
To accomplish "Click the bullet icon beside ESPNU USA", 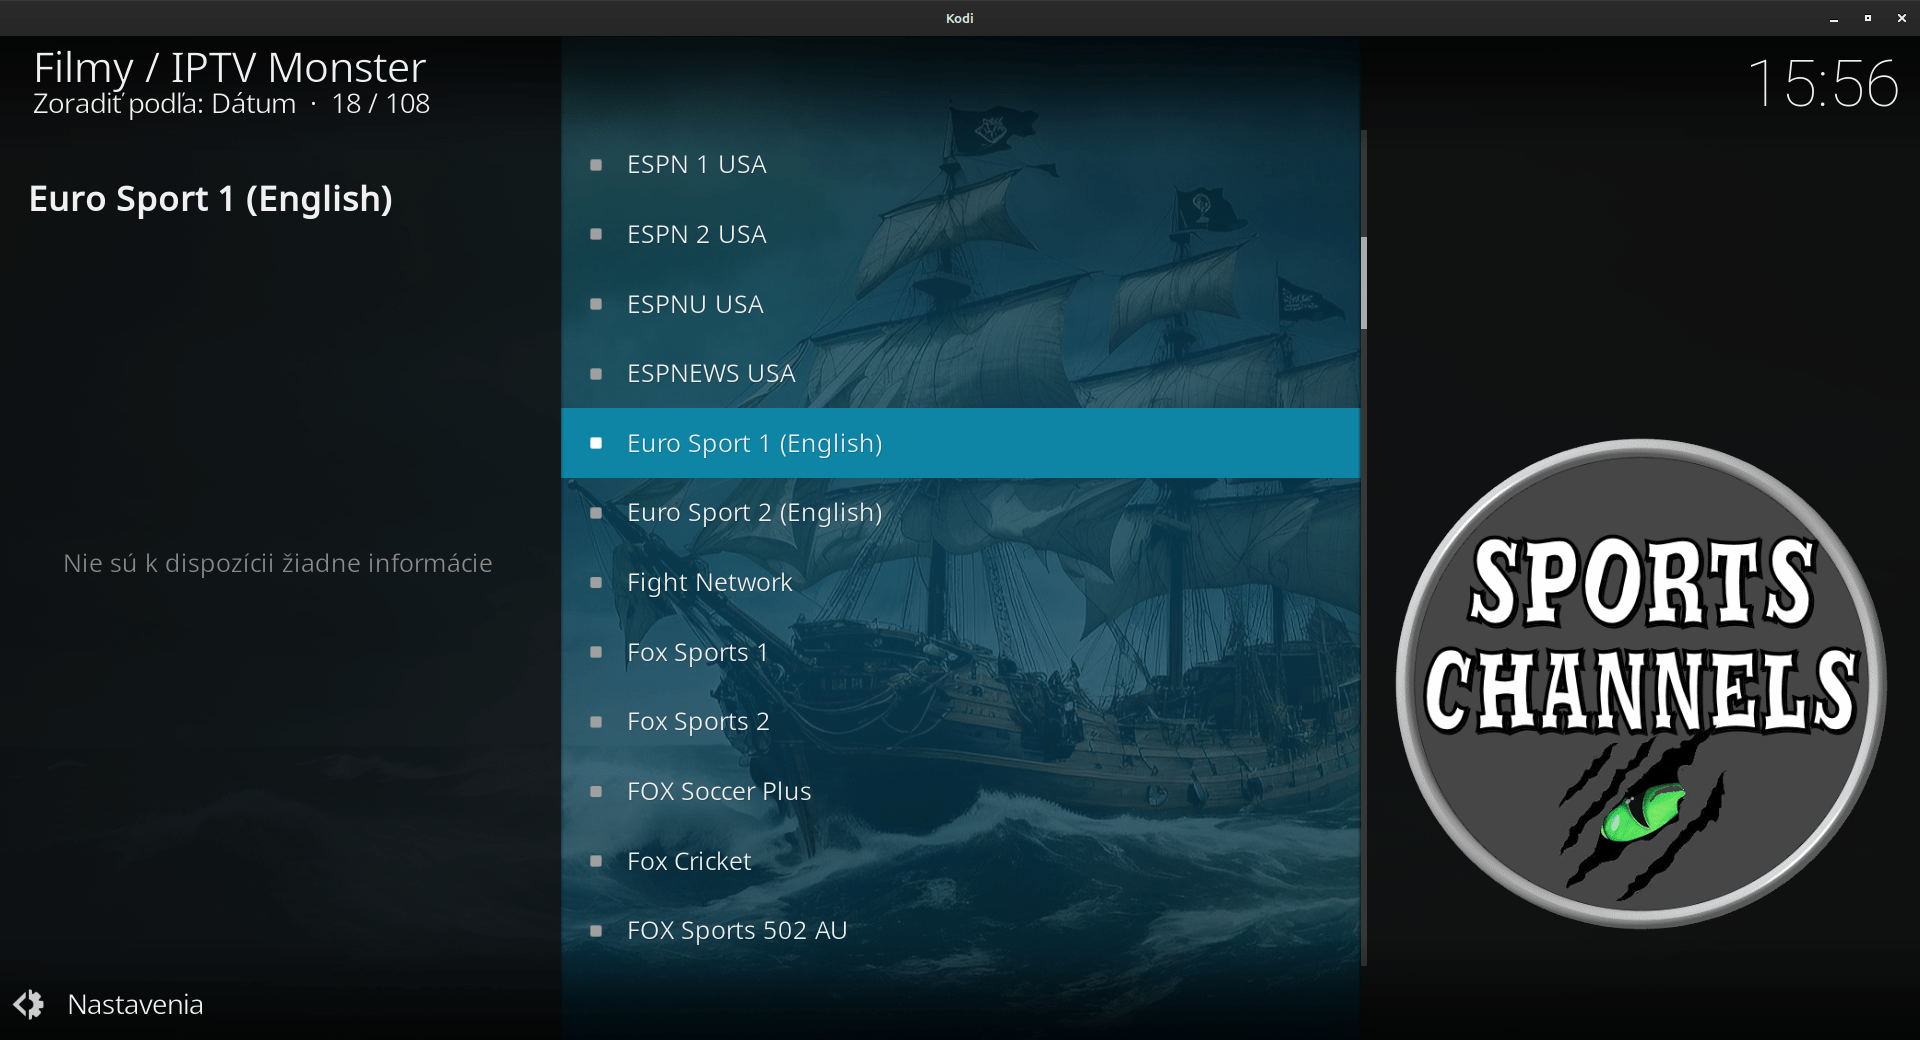I will point(596,304).
